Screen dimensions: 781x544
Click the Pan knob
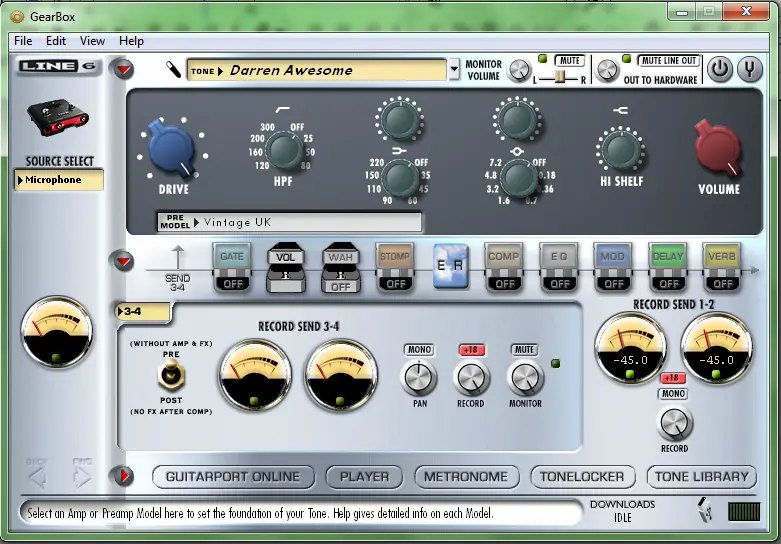tap(419, 377)
